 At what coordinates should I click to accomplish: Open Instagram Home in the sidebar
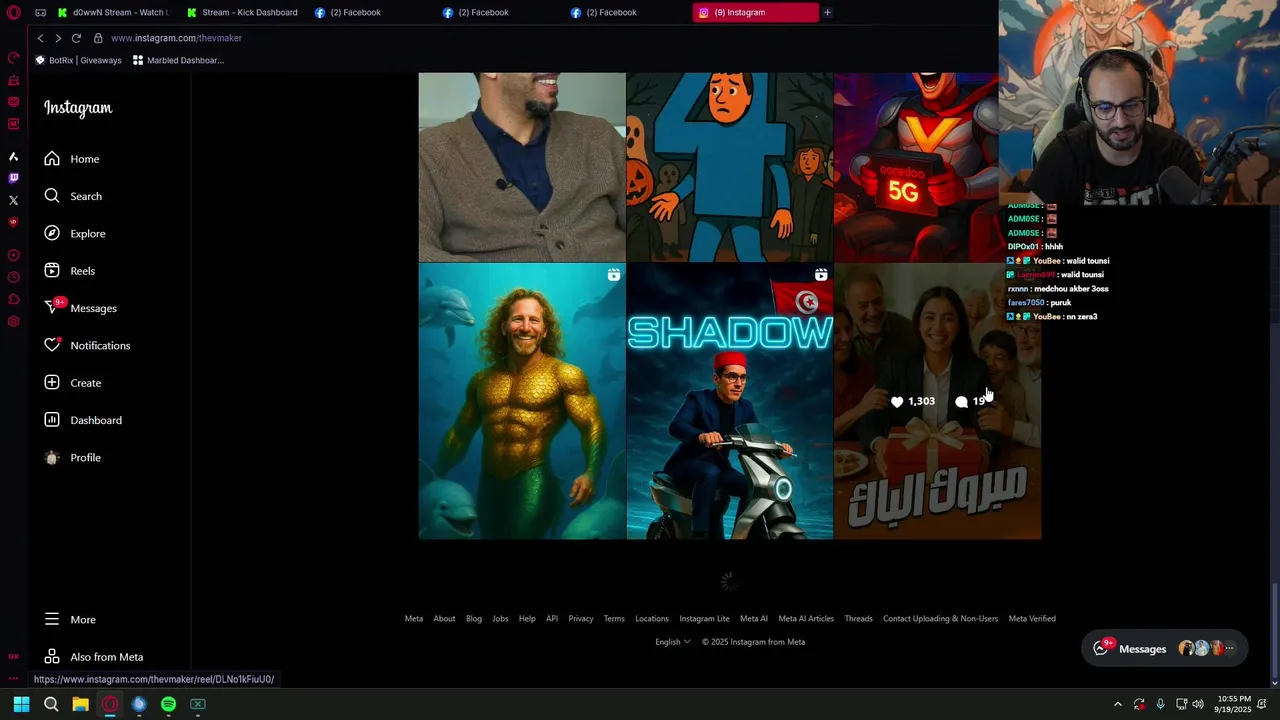pos(71,159)
